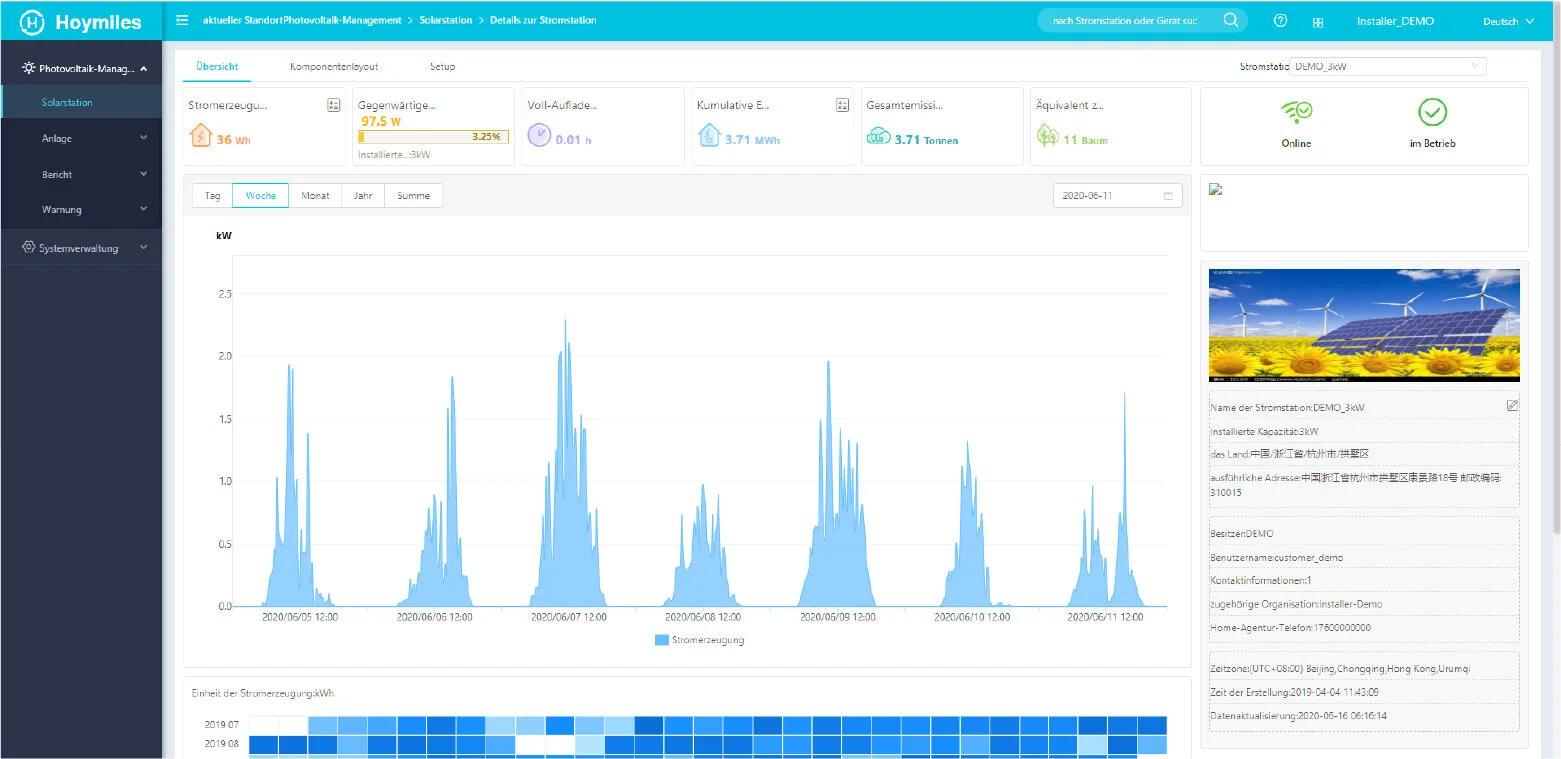The height and width of the screenshot is (759, 1561).
Task: Click the Besitzer:DEMO line
Action: click(1241, 534)
